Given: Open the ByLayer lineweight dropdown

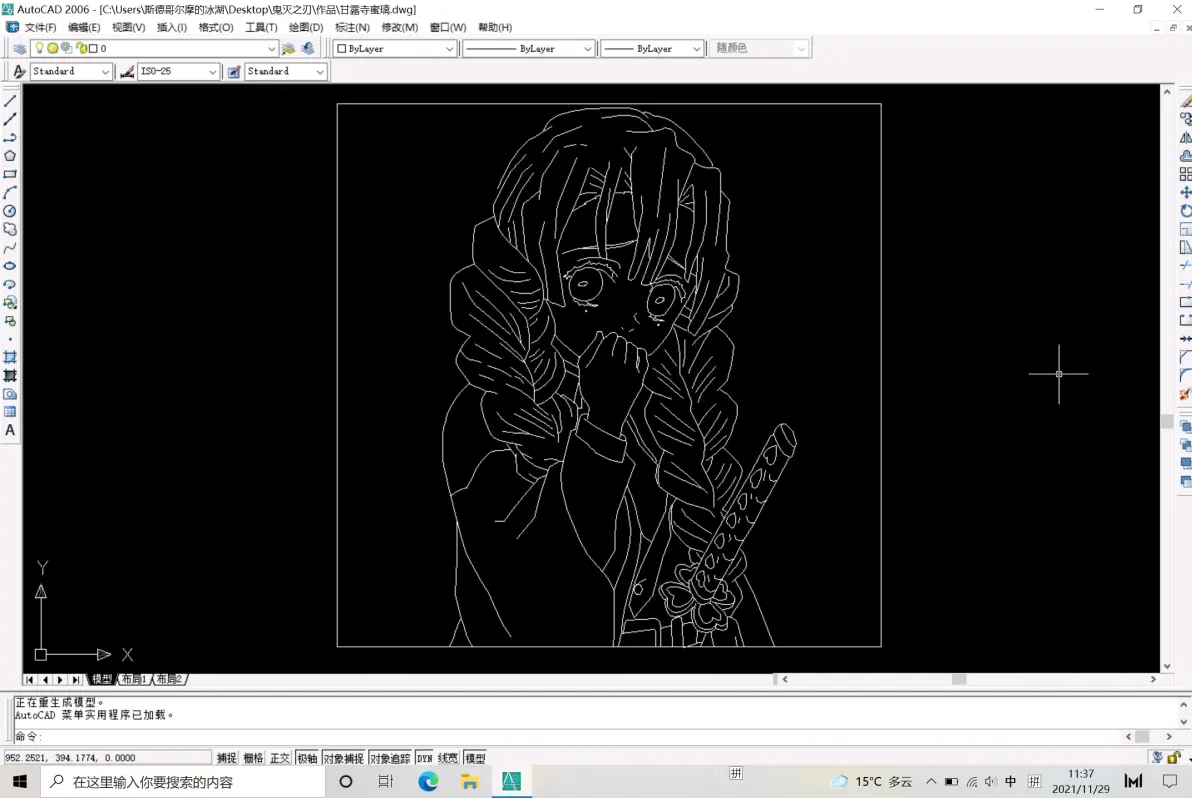Looking at the screenshot, I should point(696,49).
